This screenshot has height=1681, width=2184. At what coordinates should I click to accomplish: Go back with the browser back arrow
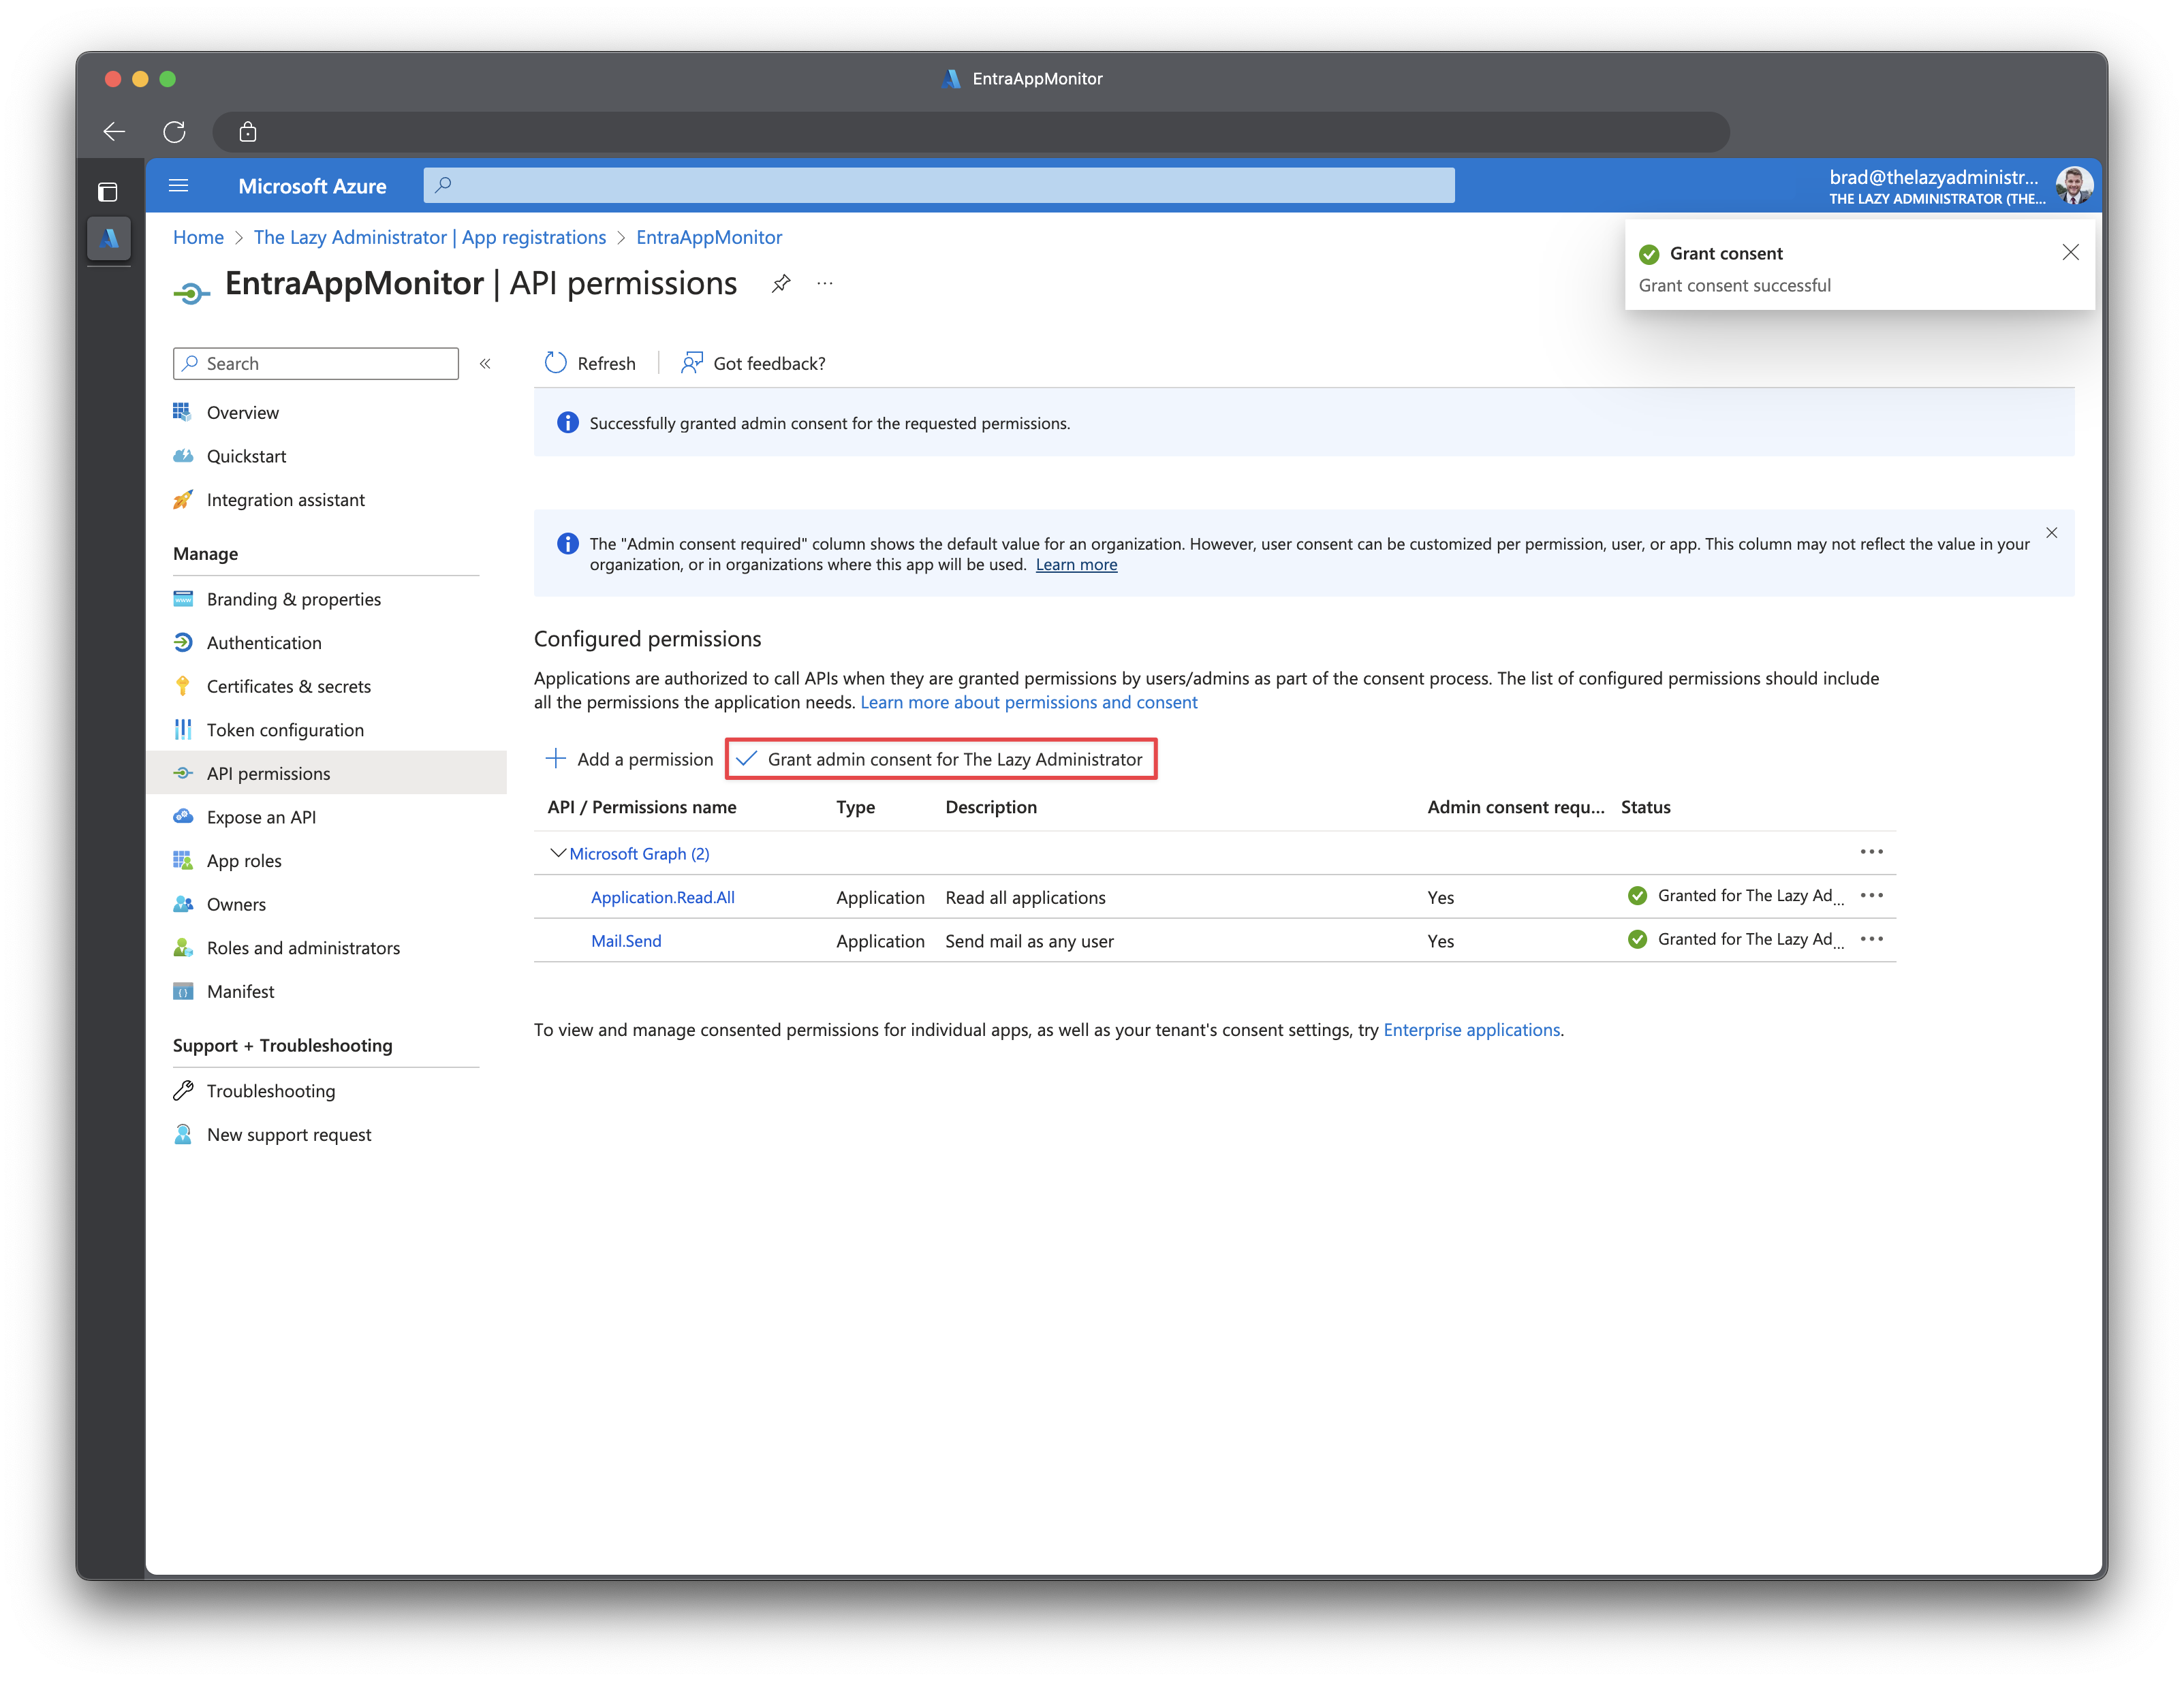[114, 131]
